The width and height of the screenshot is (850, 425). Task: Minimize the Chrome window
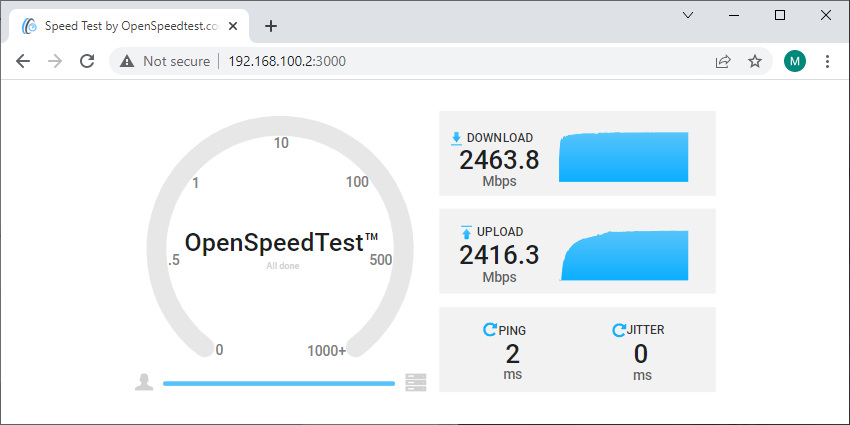coord(734,15)
